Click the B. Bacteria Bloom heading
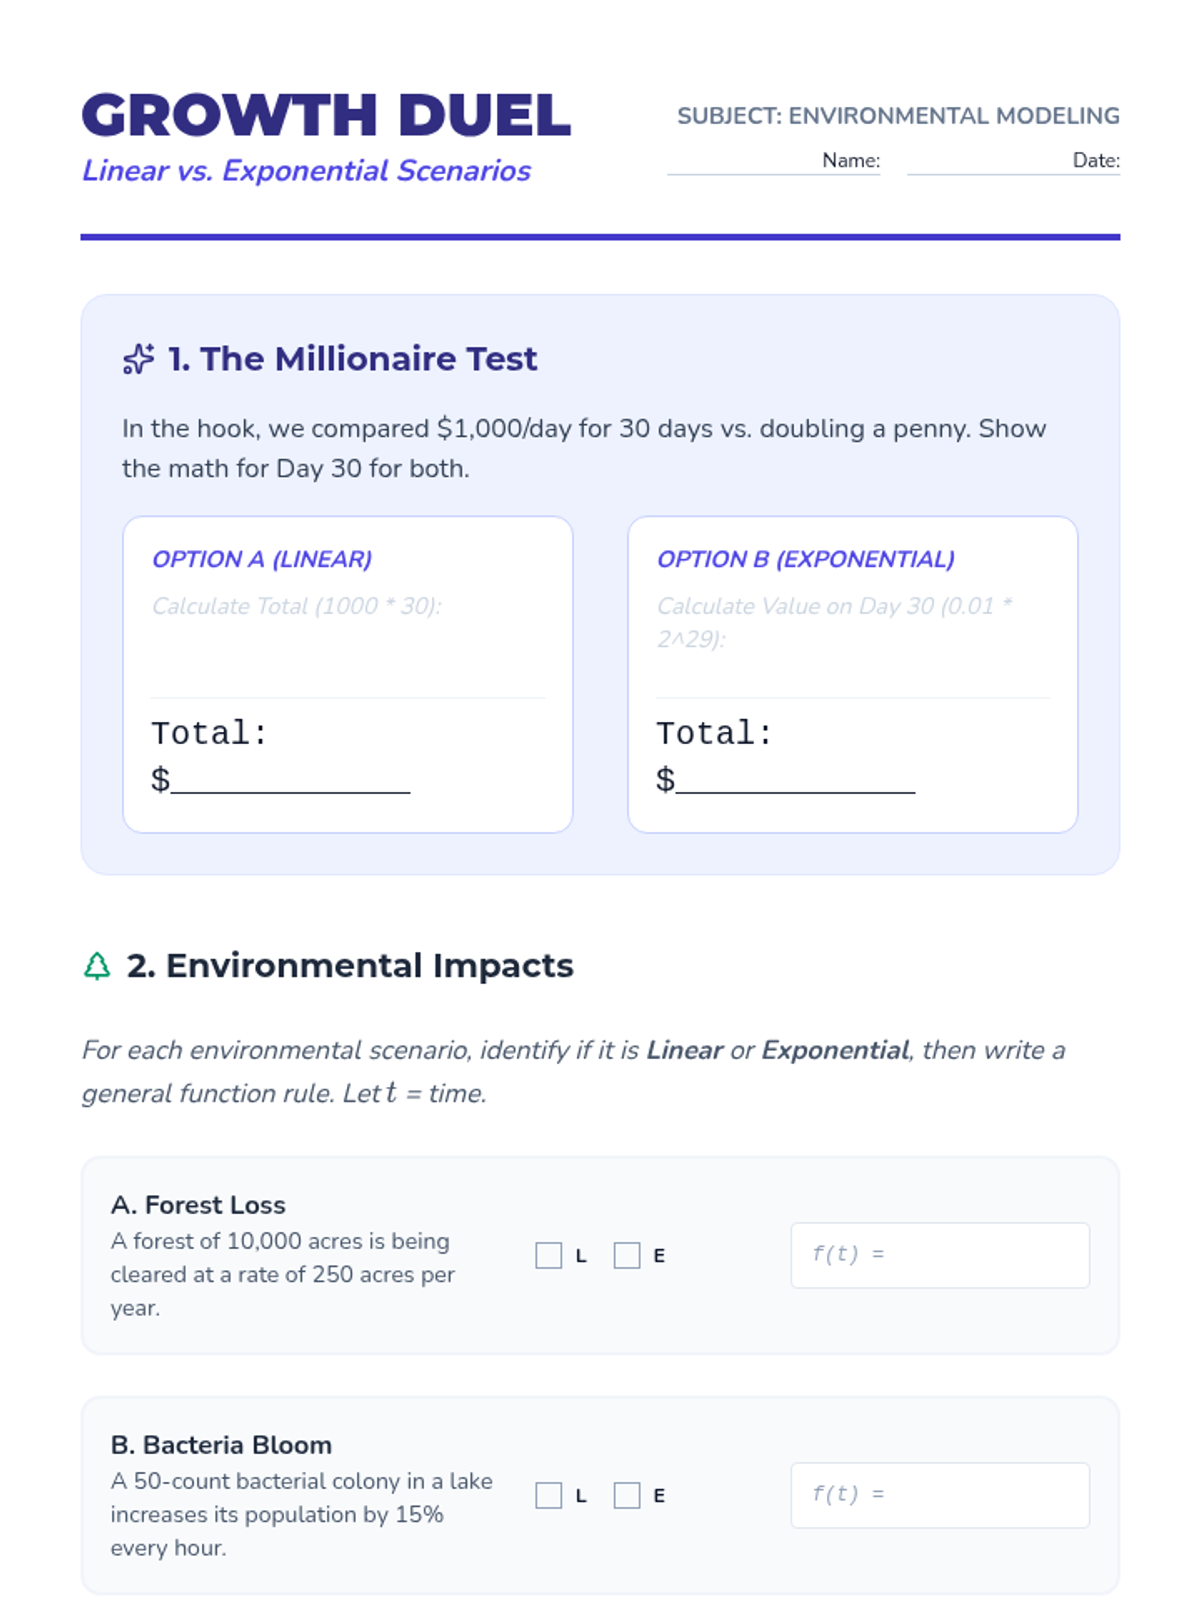This screenshot has height=1600, width=1200. point(221,1445)
